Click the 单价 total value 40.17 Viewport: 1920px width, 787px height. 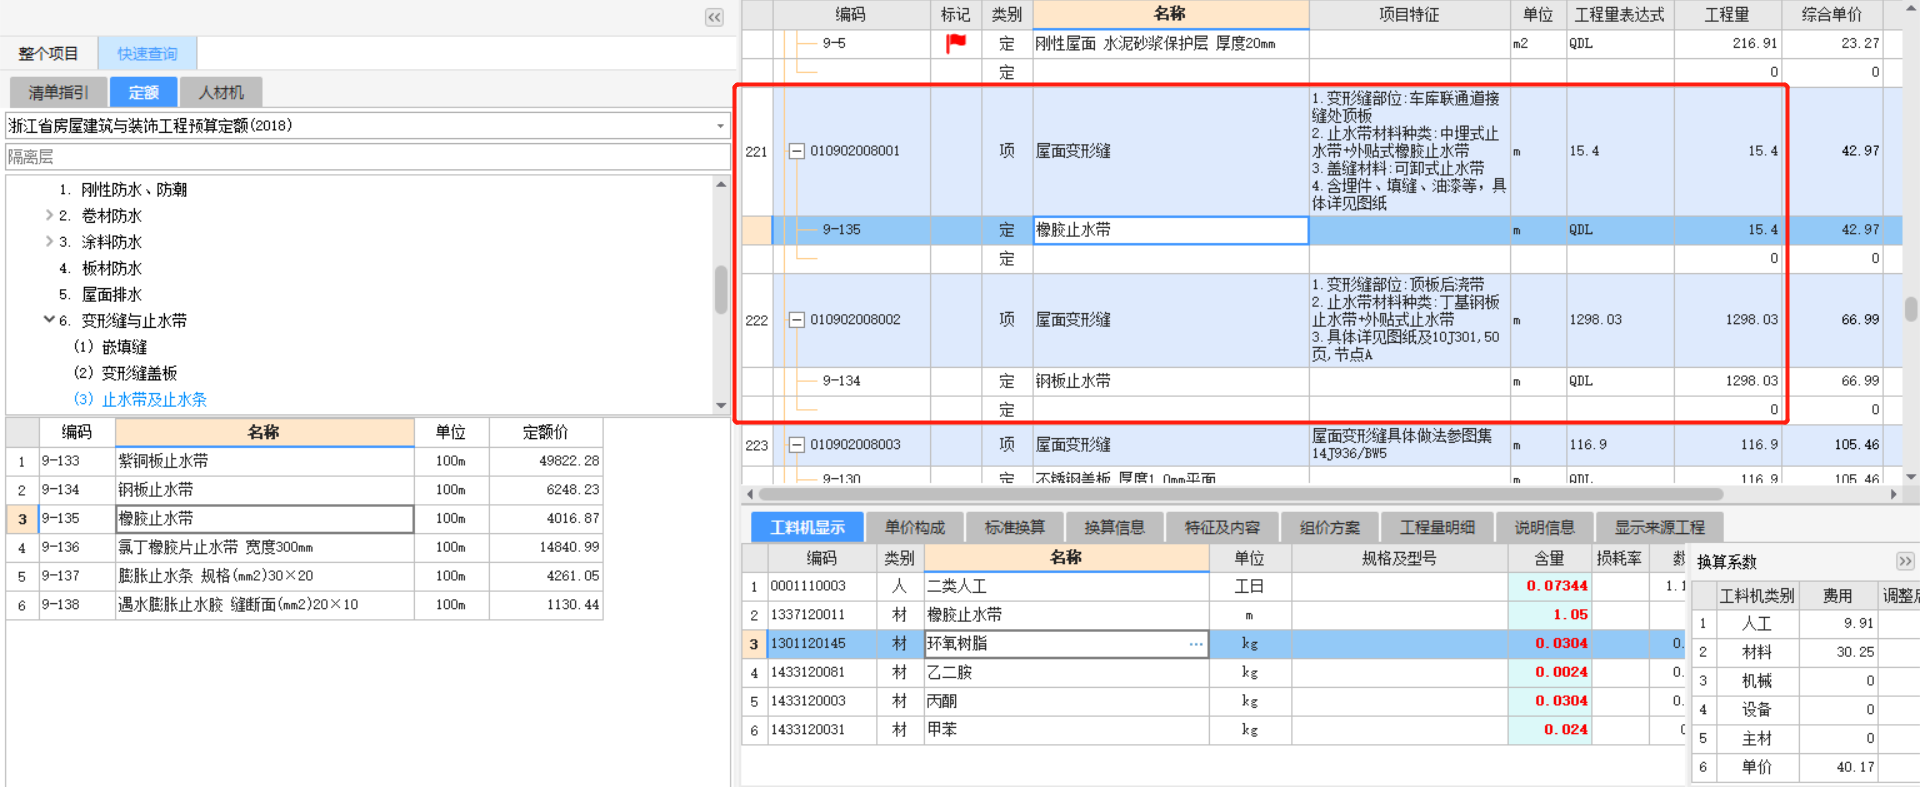pyautogui.click(x=1838, y=767)
